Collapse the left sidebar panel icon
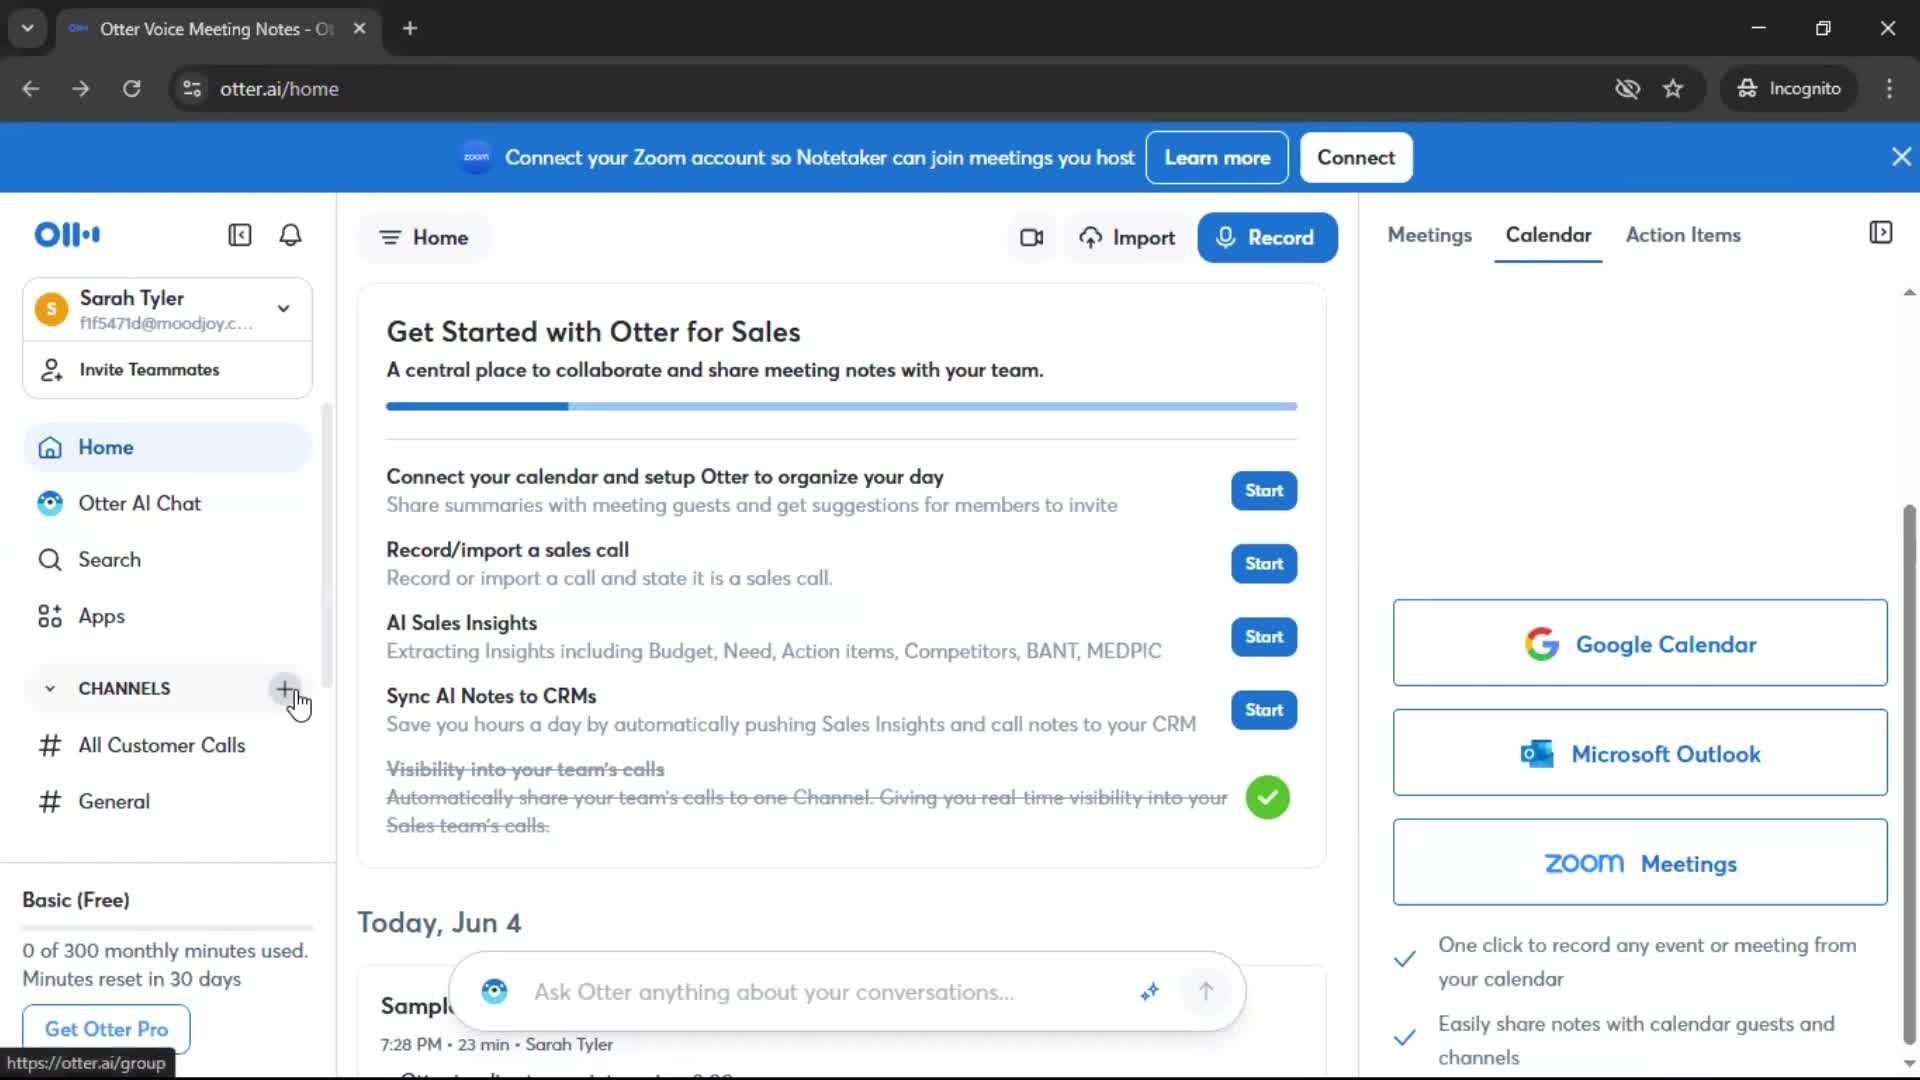1920x1080 pixels. (240, 235)
